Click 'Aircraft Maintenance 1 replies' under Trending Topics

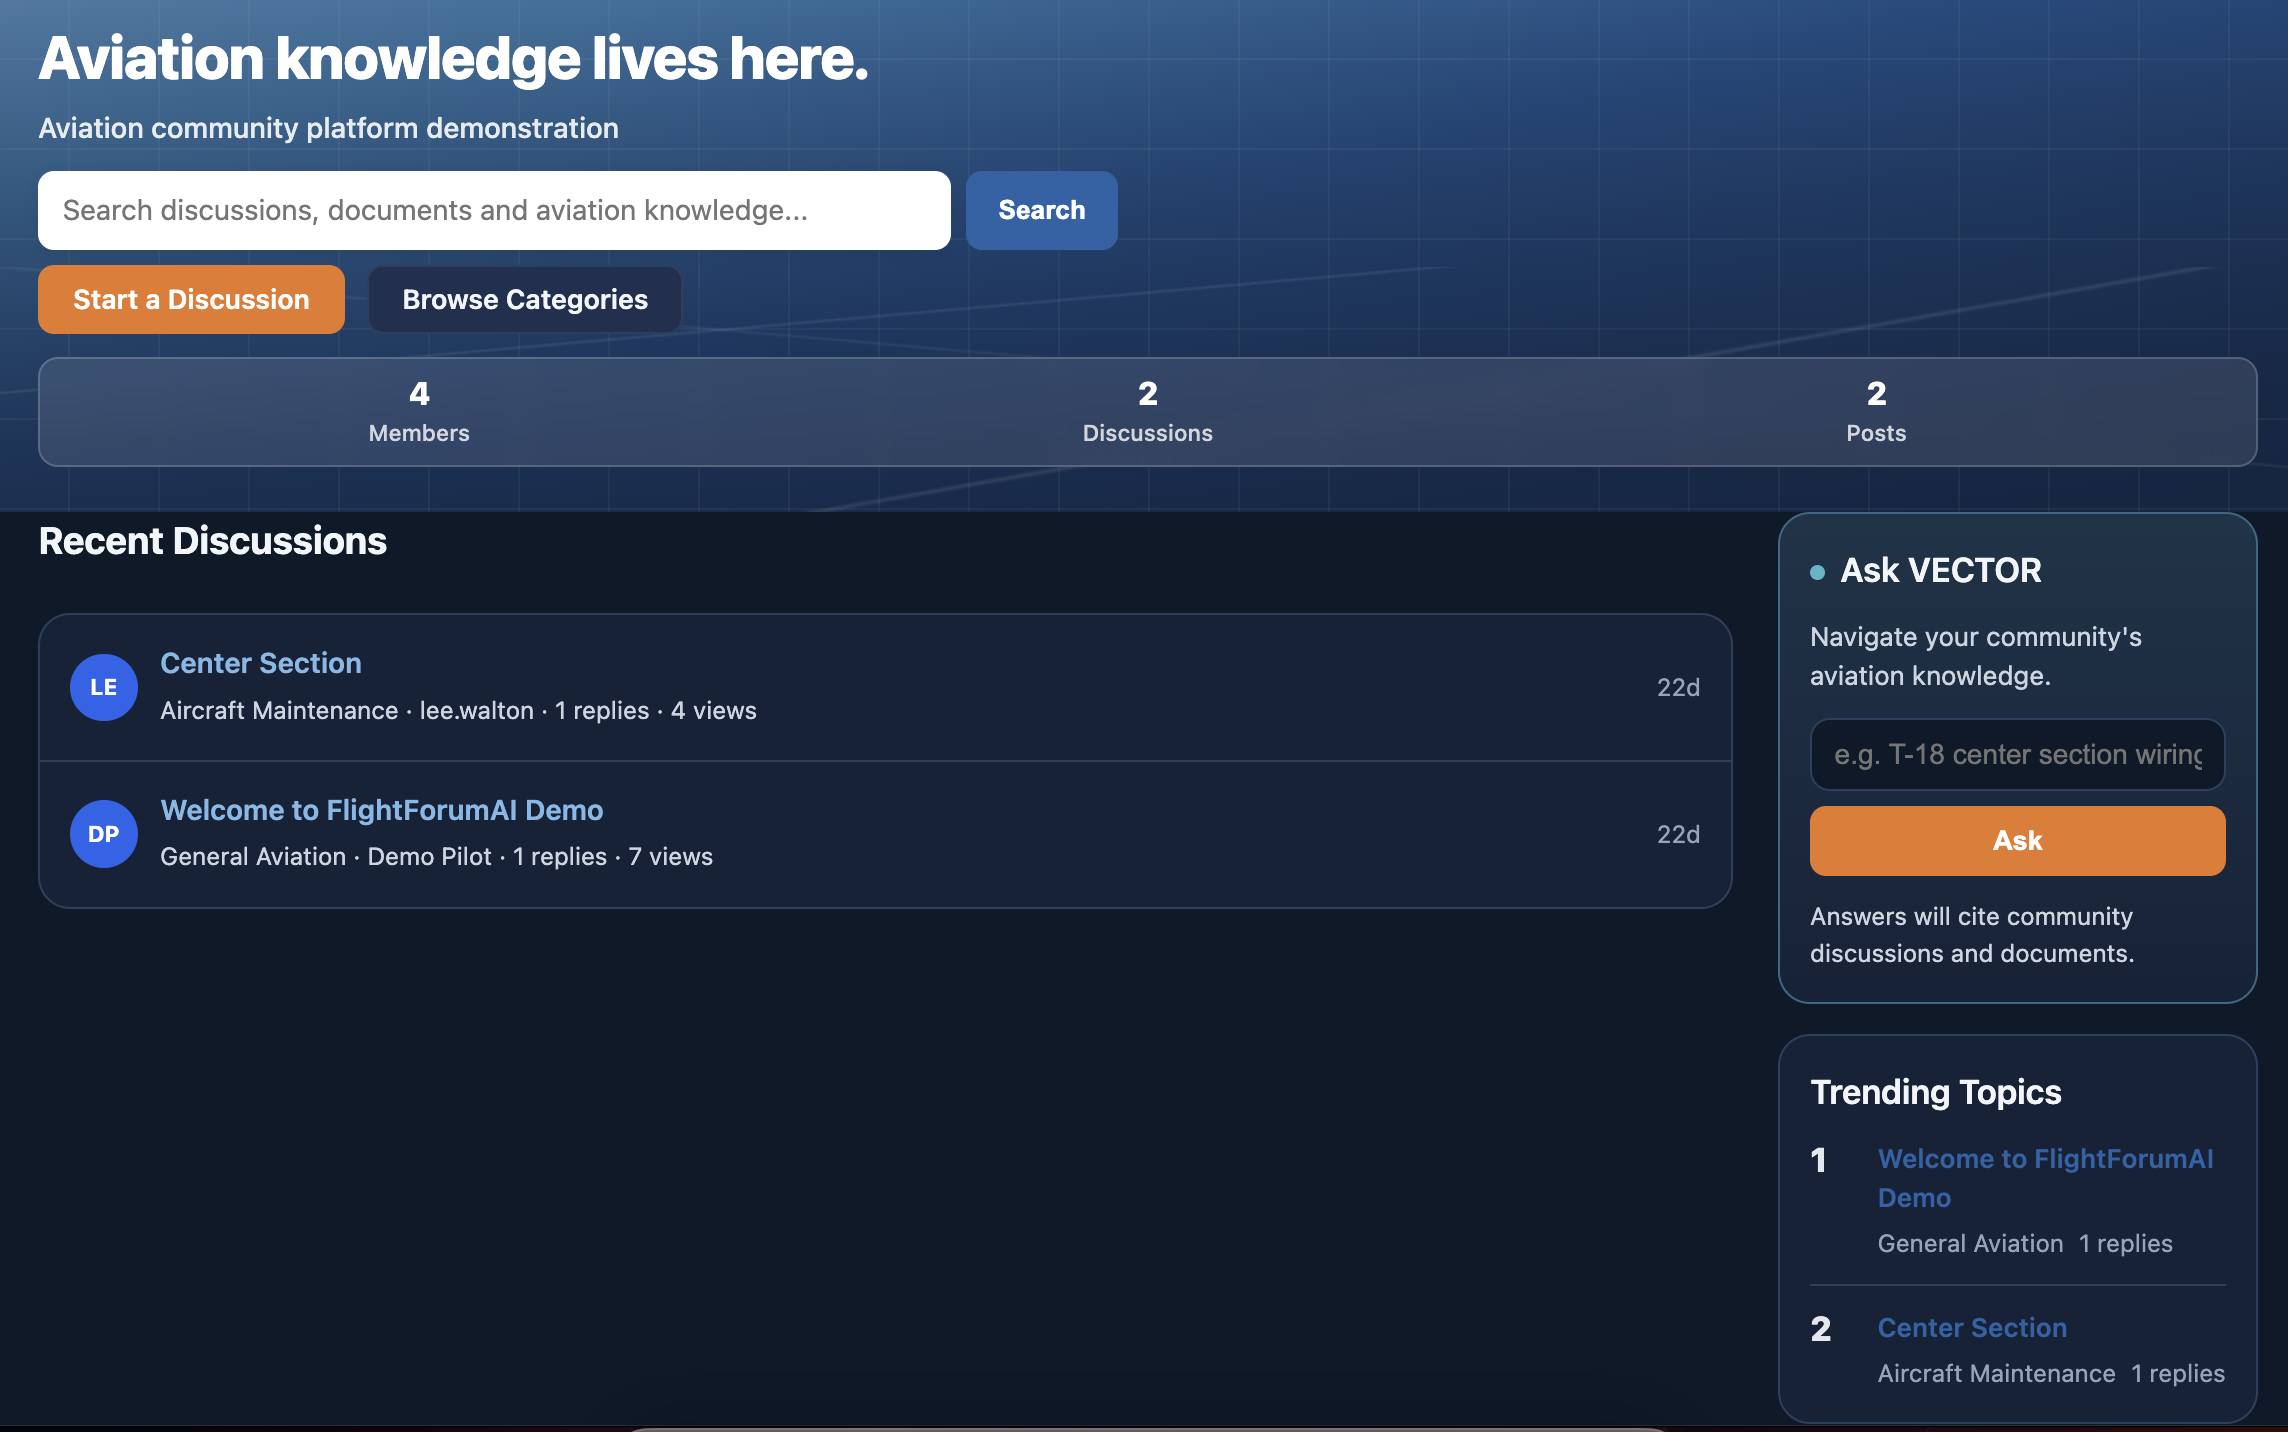[2051, 1374]
